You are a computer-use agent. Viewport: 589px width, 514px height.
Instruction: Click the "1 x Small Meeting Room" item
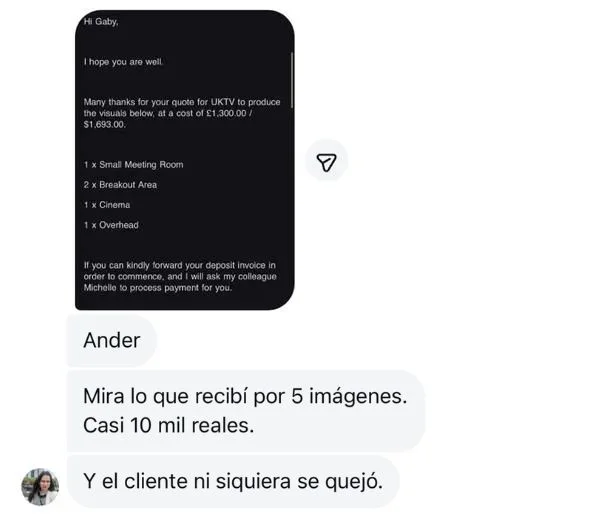click(x=134, y=165)
